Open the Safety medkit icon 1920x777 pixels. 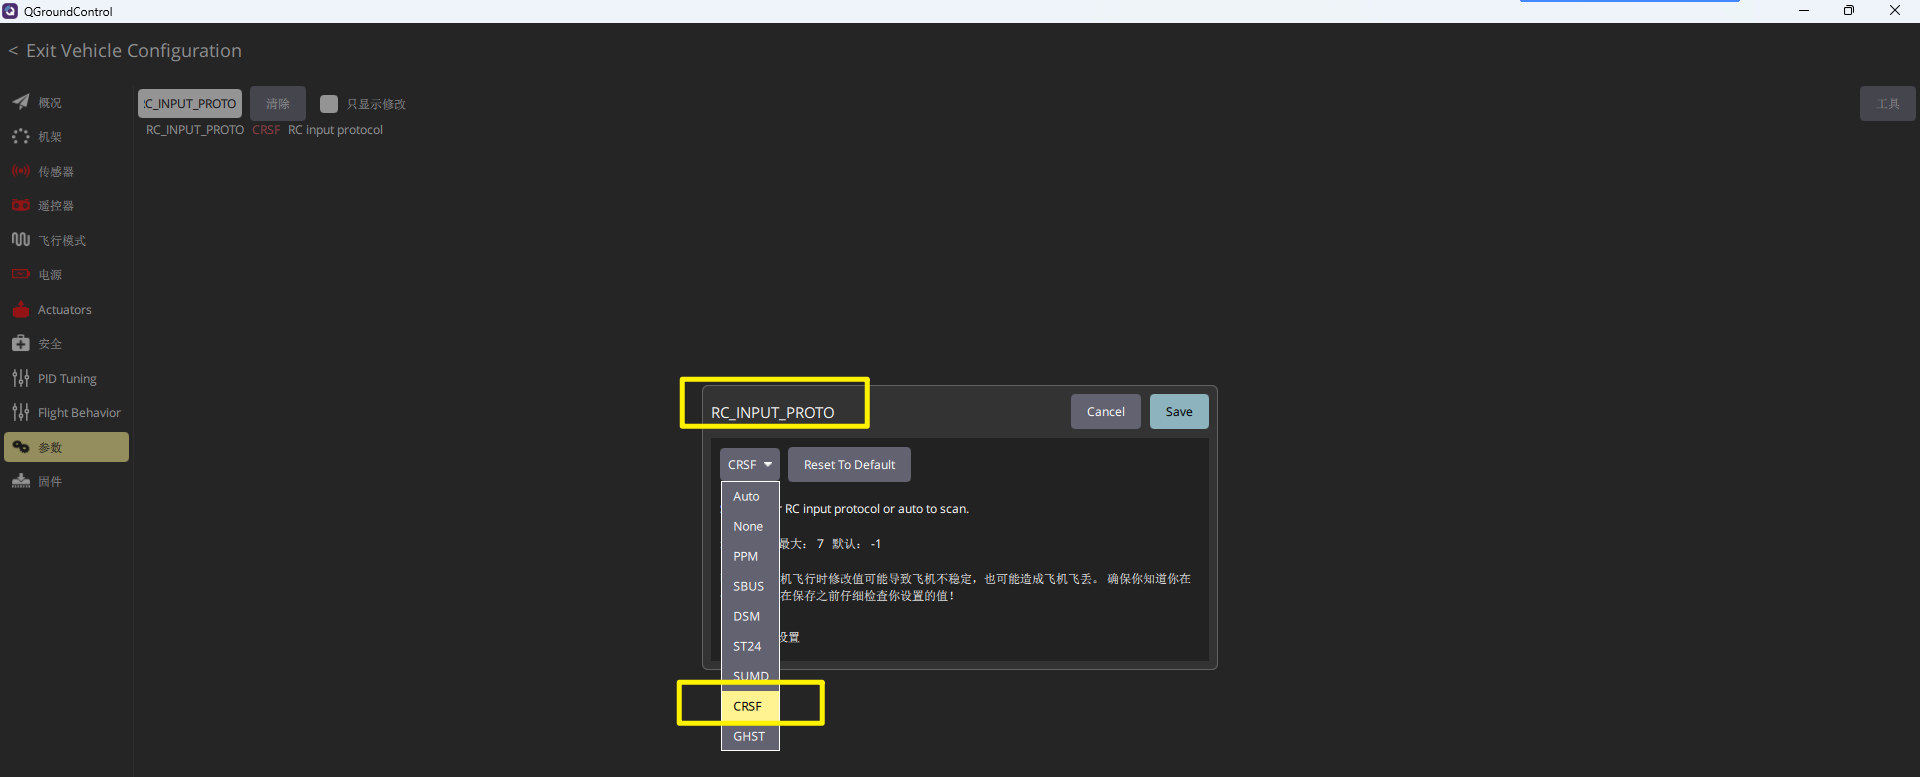click(x=21, y=343)
